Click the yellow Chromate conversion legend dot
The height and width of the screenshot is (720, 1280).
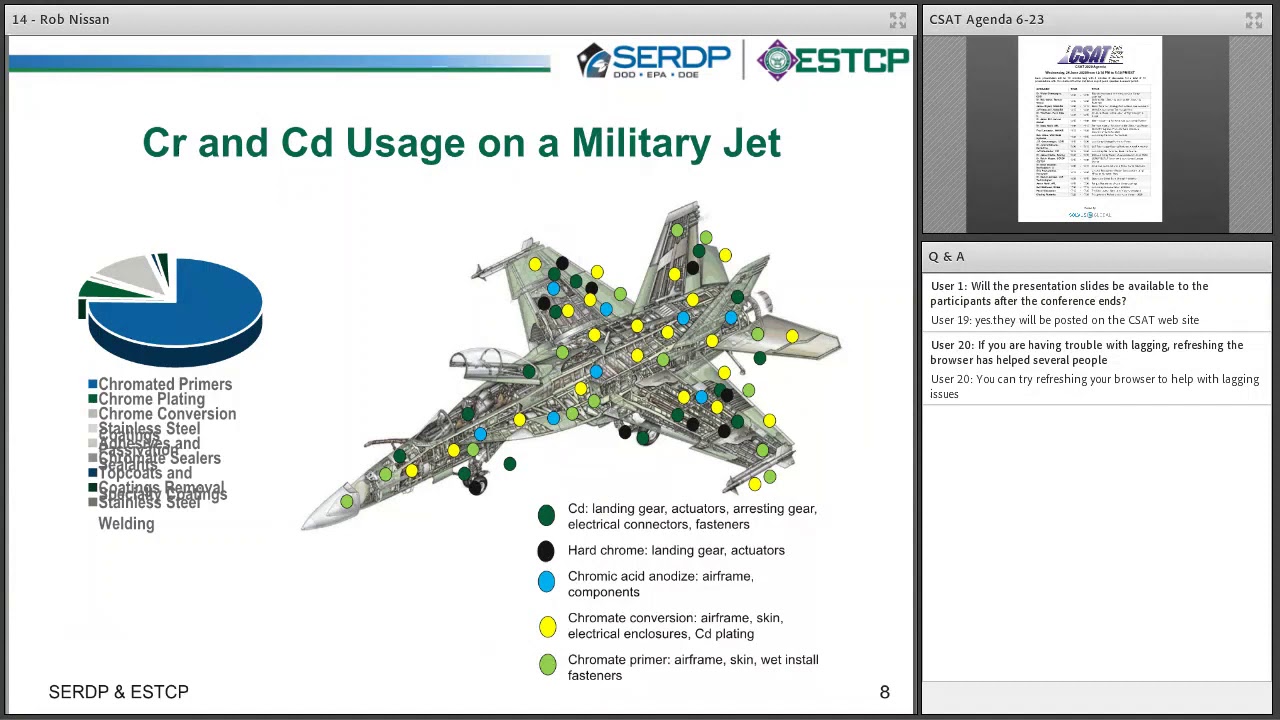click(547, 627)
